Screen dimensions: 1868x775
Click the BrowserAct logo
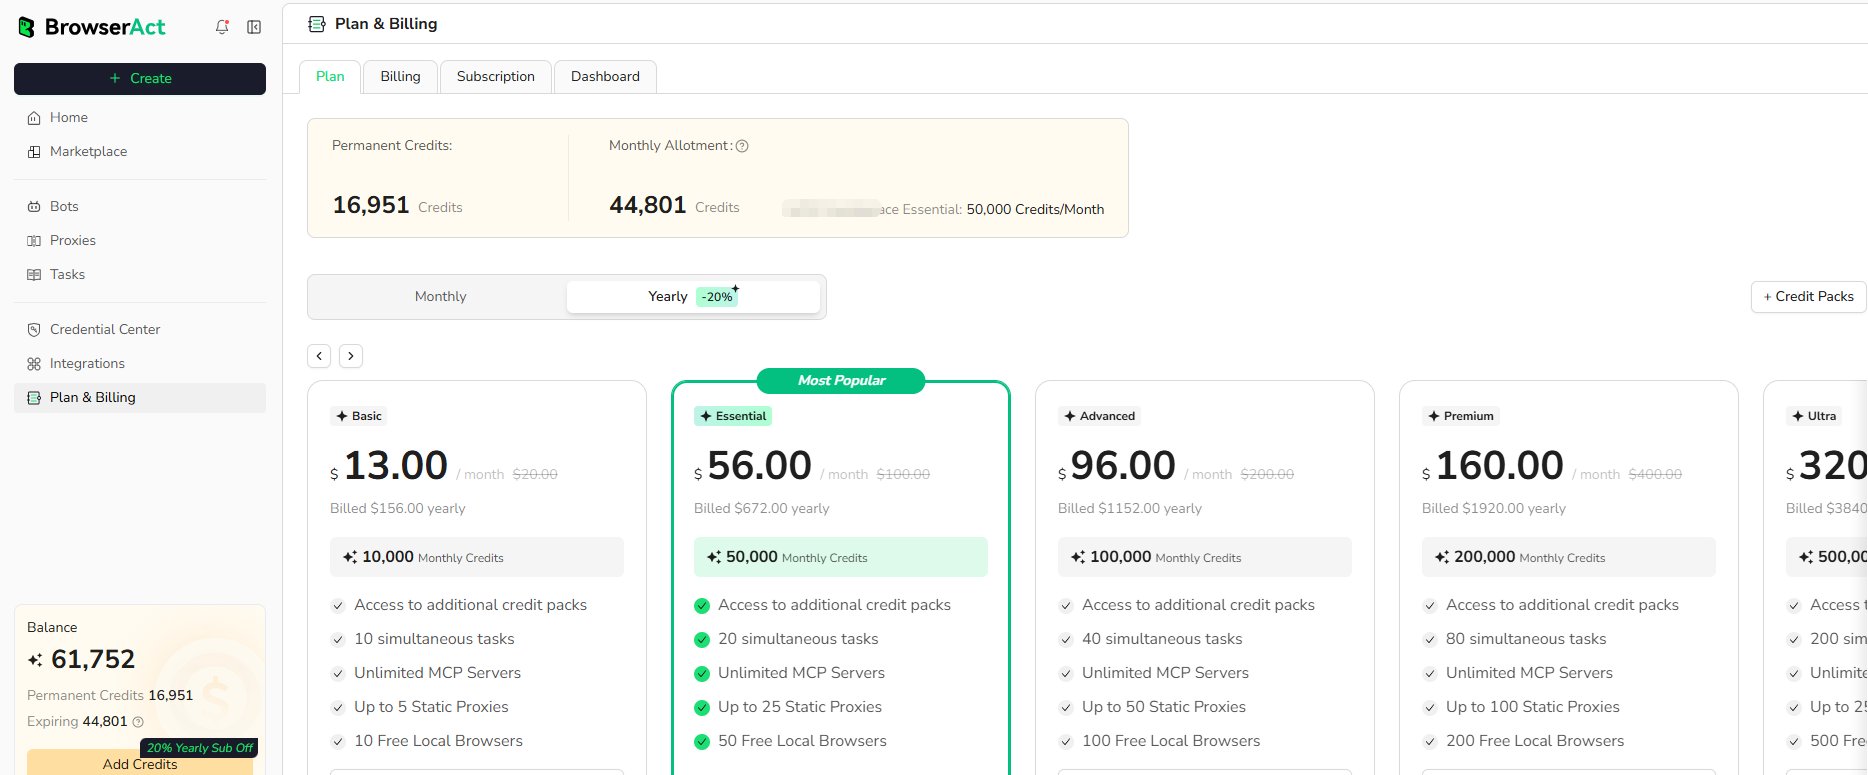click(92, 27)
